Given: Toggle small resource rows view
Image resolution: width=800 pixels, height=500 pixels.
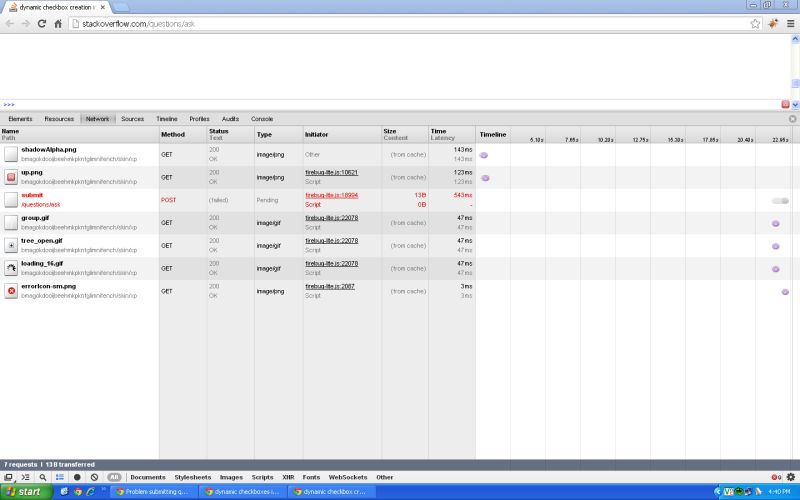Looking at the screenshot, I should pyautogui.click(x=60, y=477).
